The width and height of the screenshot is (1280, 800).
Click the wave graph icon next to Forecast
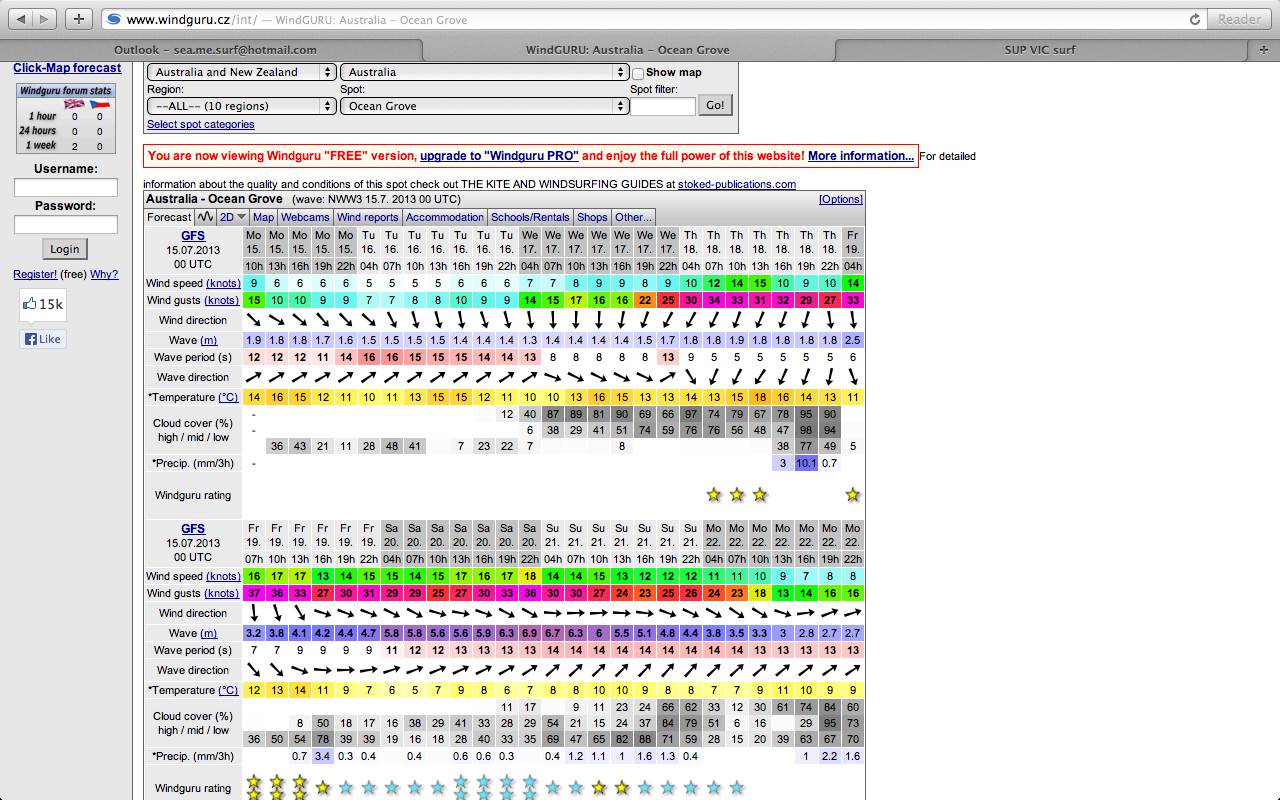pyautogui.click(x=205, y=217)
